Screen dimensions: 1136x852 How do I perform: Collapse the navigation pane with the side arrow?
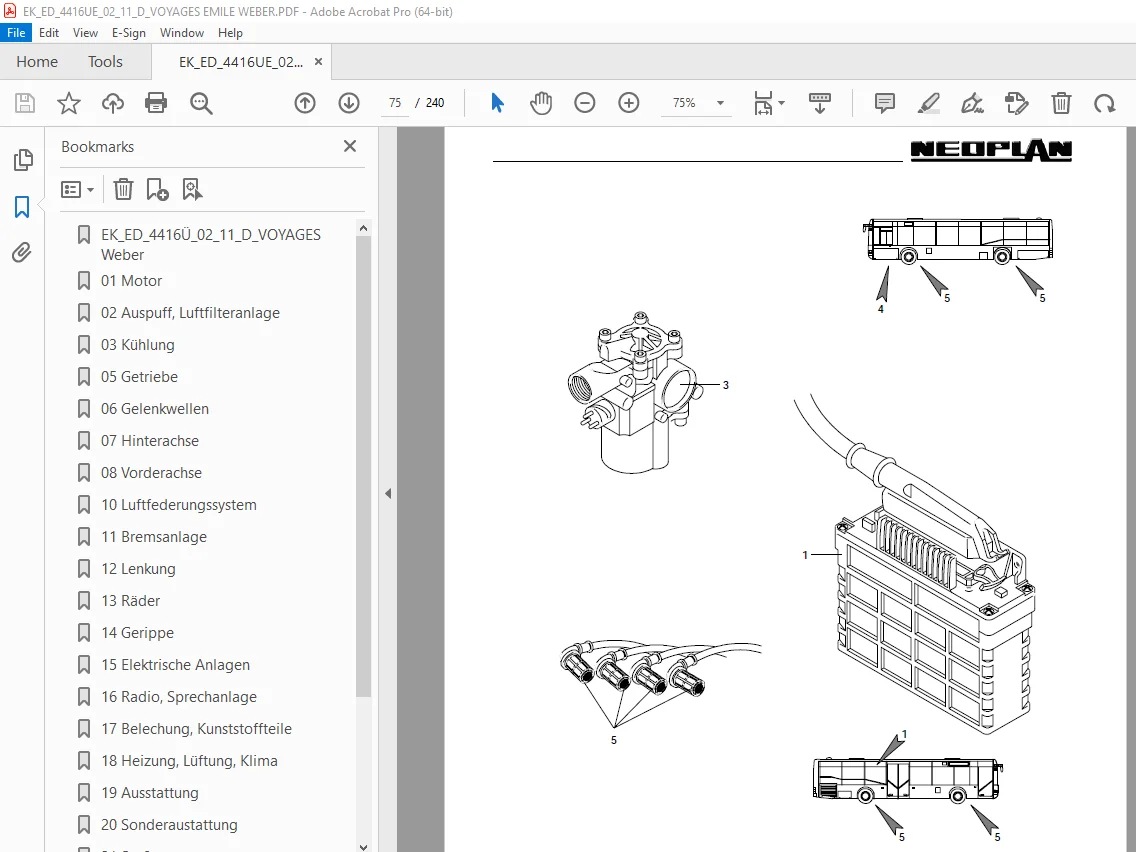(388, 493)
